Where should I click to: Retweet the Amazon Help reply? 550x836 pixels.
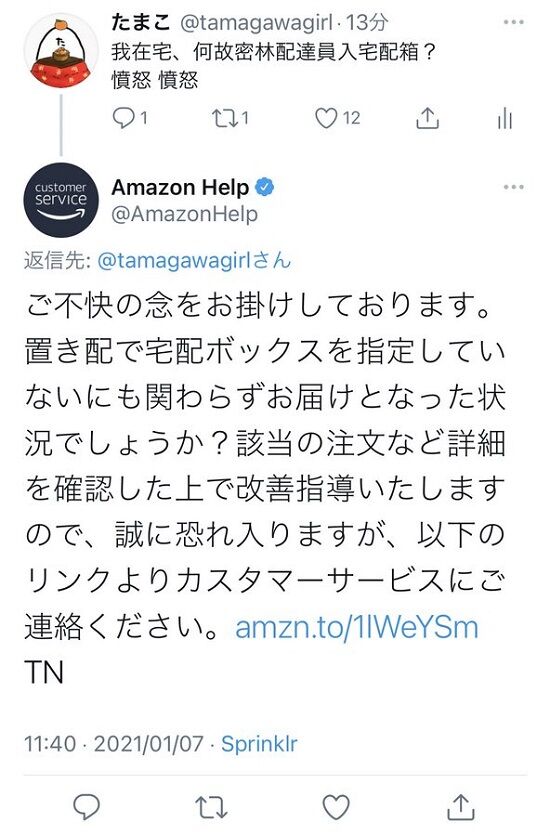[x=211, y=807]
